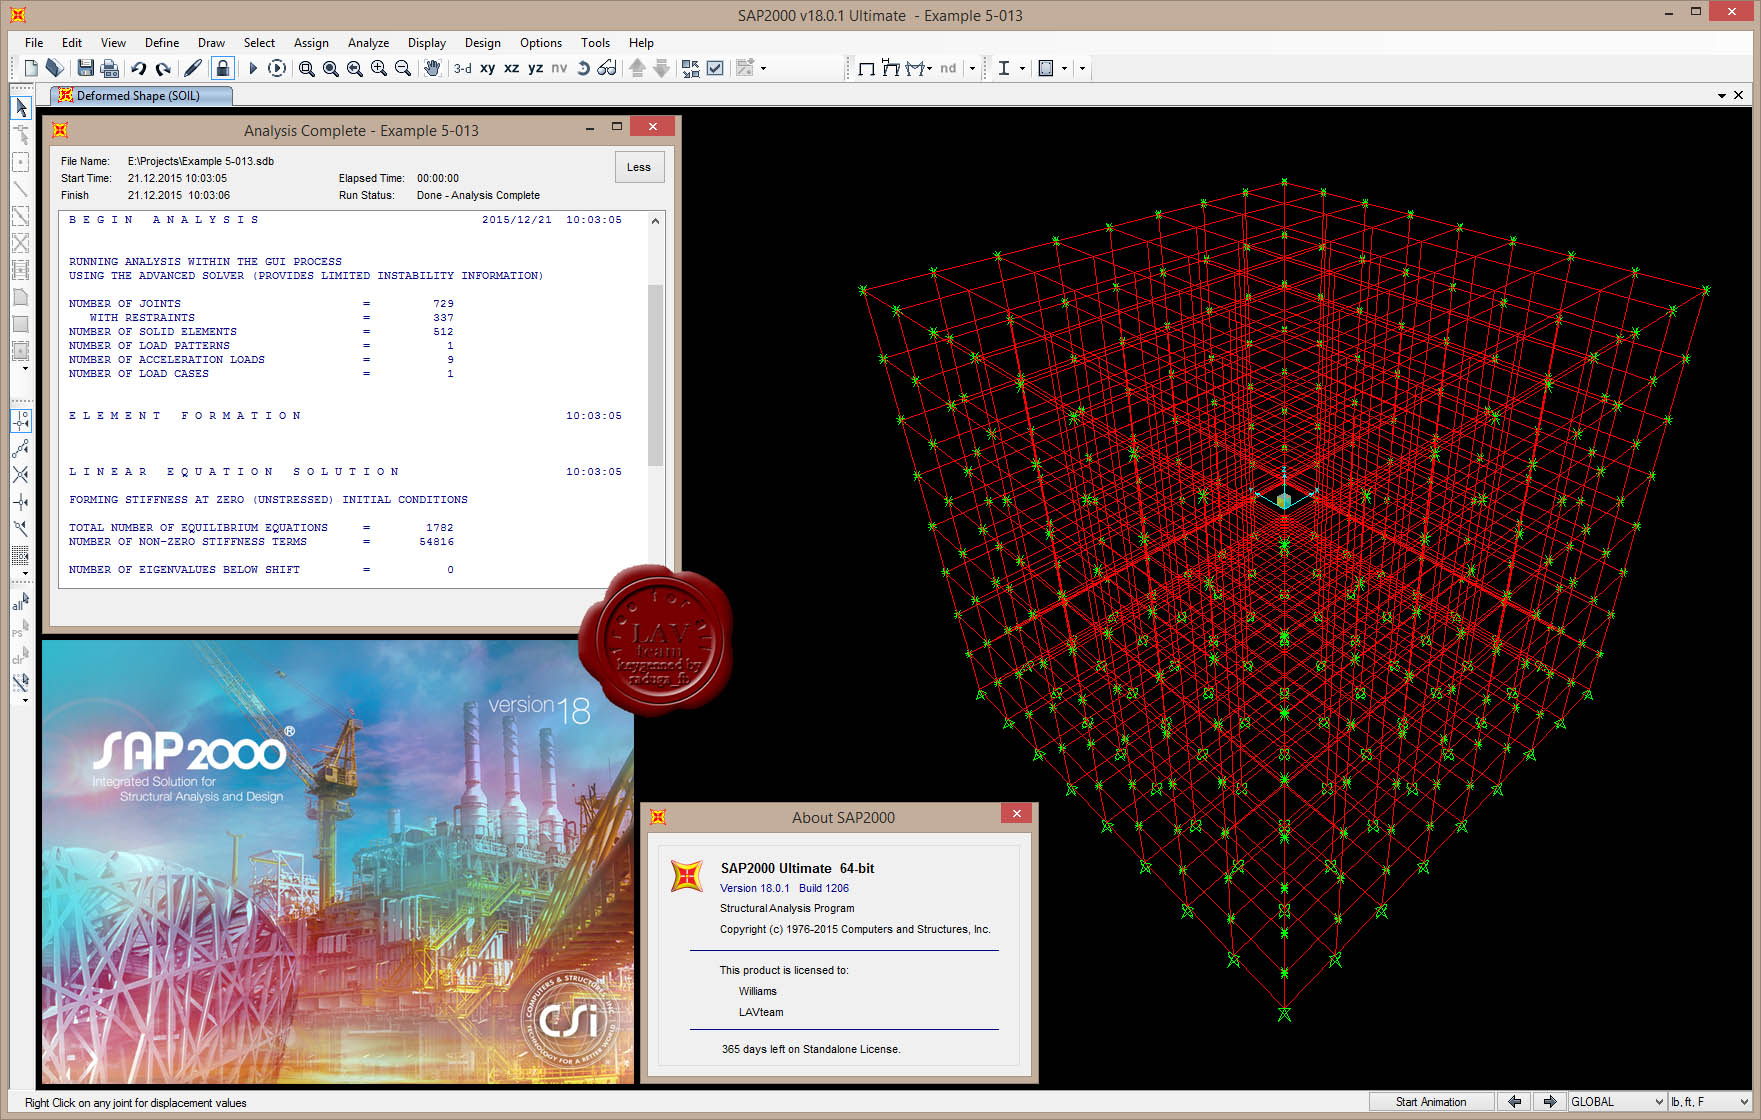Click the Show Deformed Shape icon
This screenshot has height=1120, width=1761.
891,68
